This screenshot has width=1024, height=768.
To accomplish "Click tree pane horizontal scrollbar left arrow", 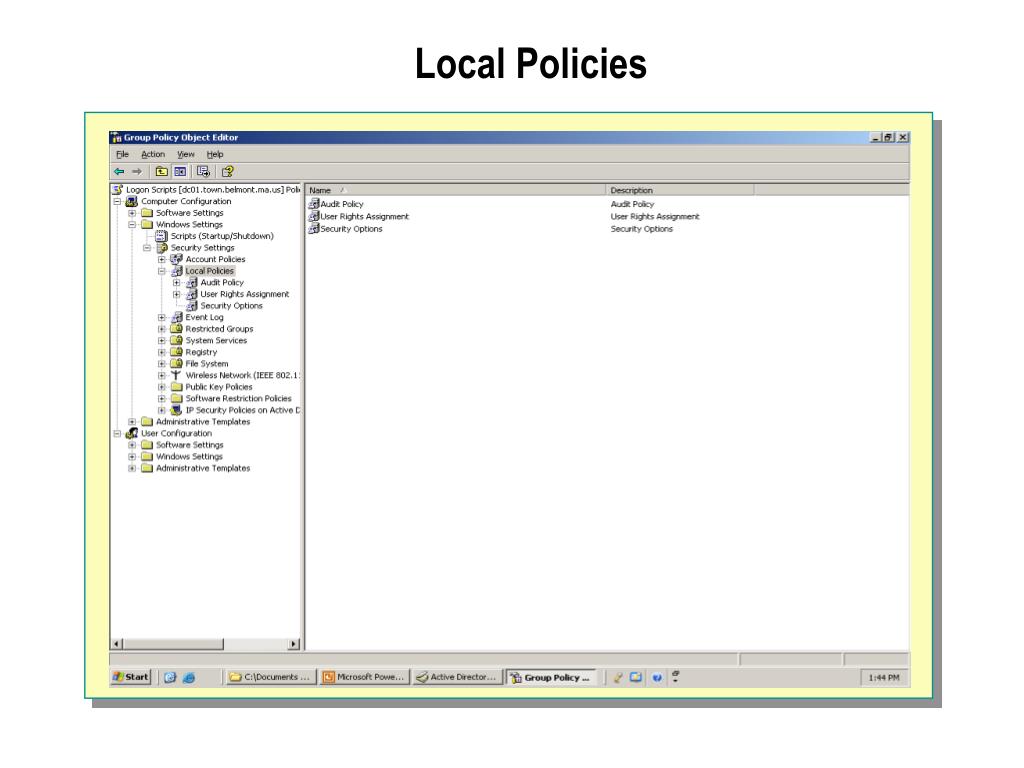I will (x=117, y=644).
